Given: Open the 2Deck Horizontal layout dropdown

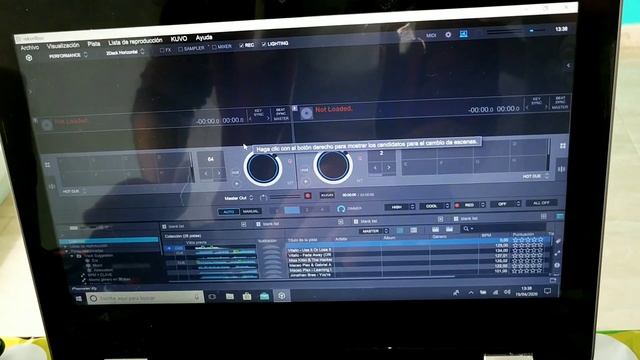Looking at the screenshot, I should click(x=125, y=53).
